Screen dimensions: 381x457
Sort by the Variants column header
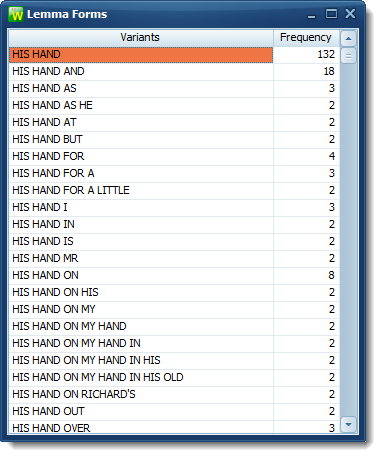[x=141, y=38]
